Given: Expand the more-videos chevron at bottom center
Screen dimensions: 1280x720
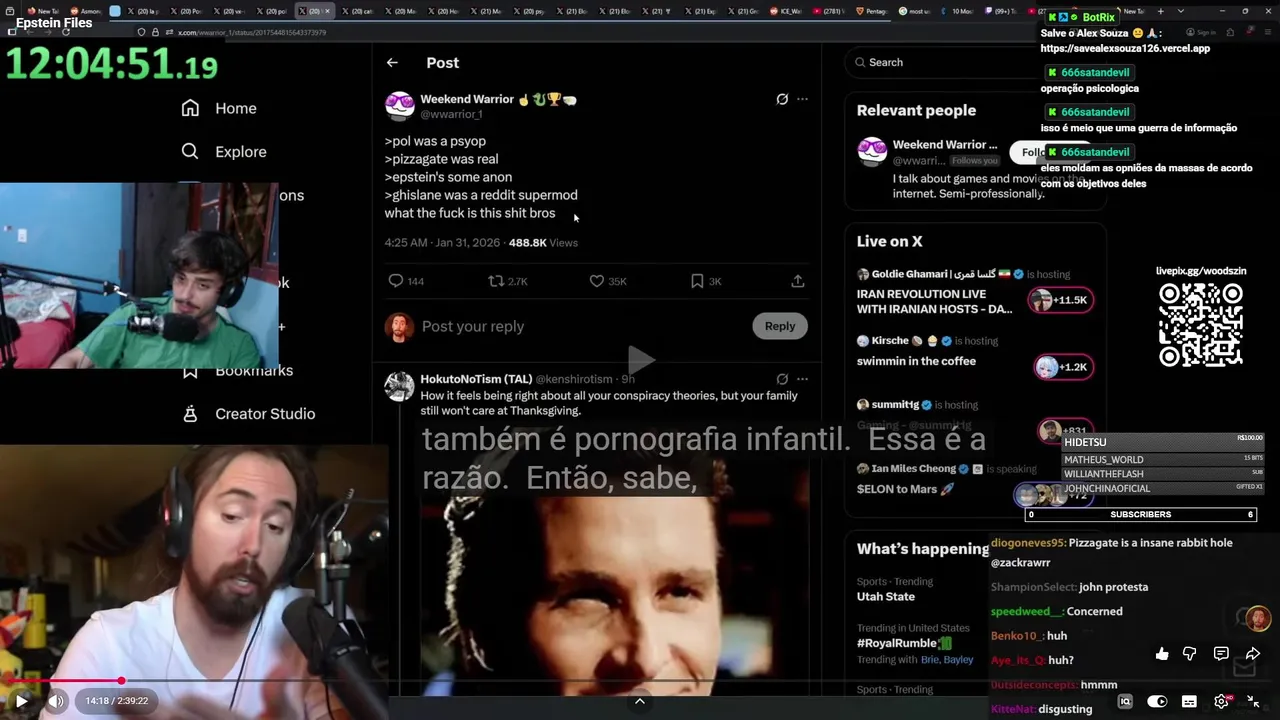Looking at the screenshot, I should coord(640,702).
